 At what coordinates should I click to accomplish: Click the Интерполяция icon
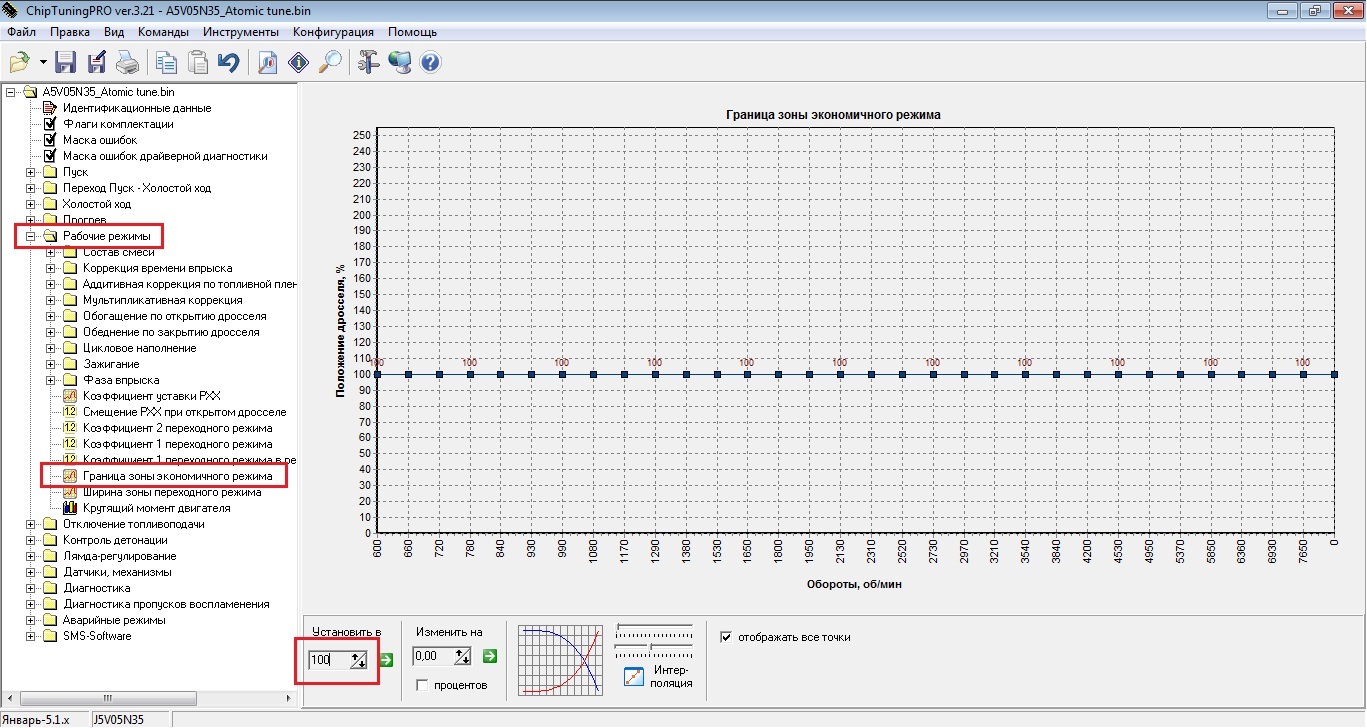click(634, 676)
